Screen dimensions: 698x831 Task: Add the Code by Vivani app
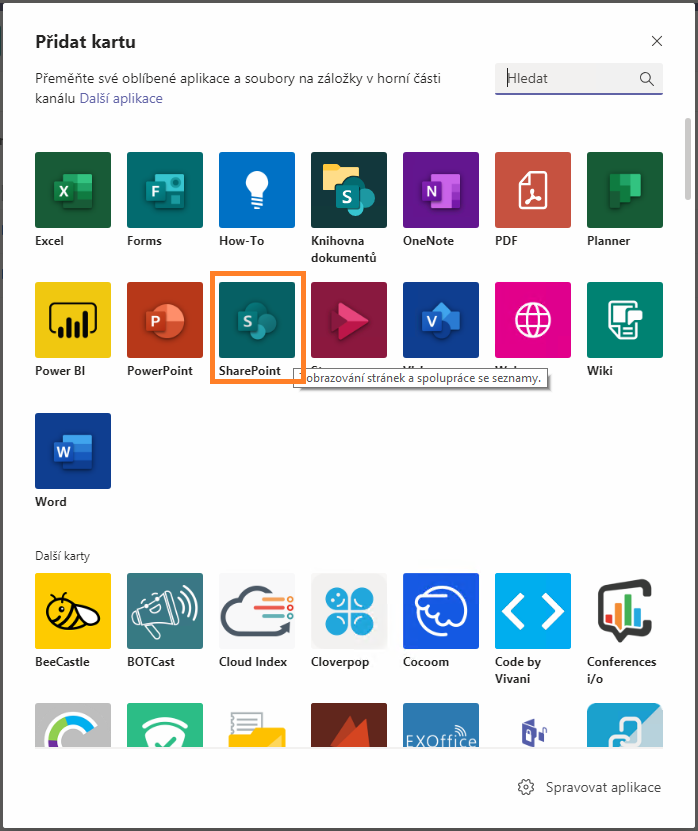[533, 611]
